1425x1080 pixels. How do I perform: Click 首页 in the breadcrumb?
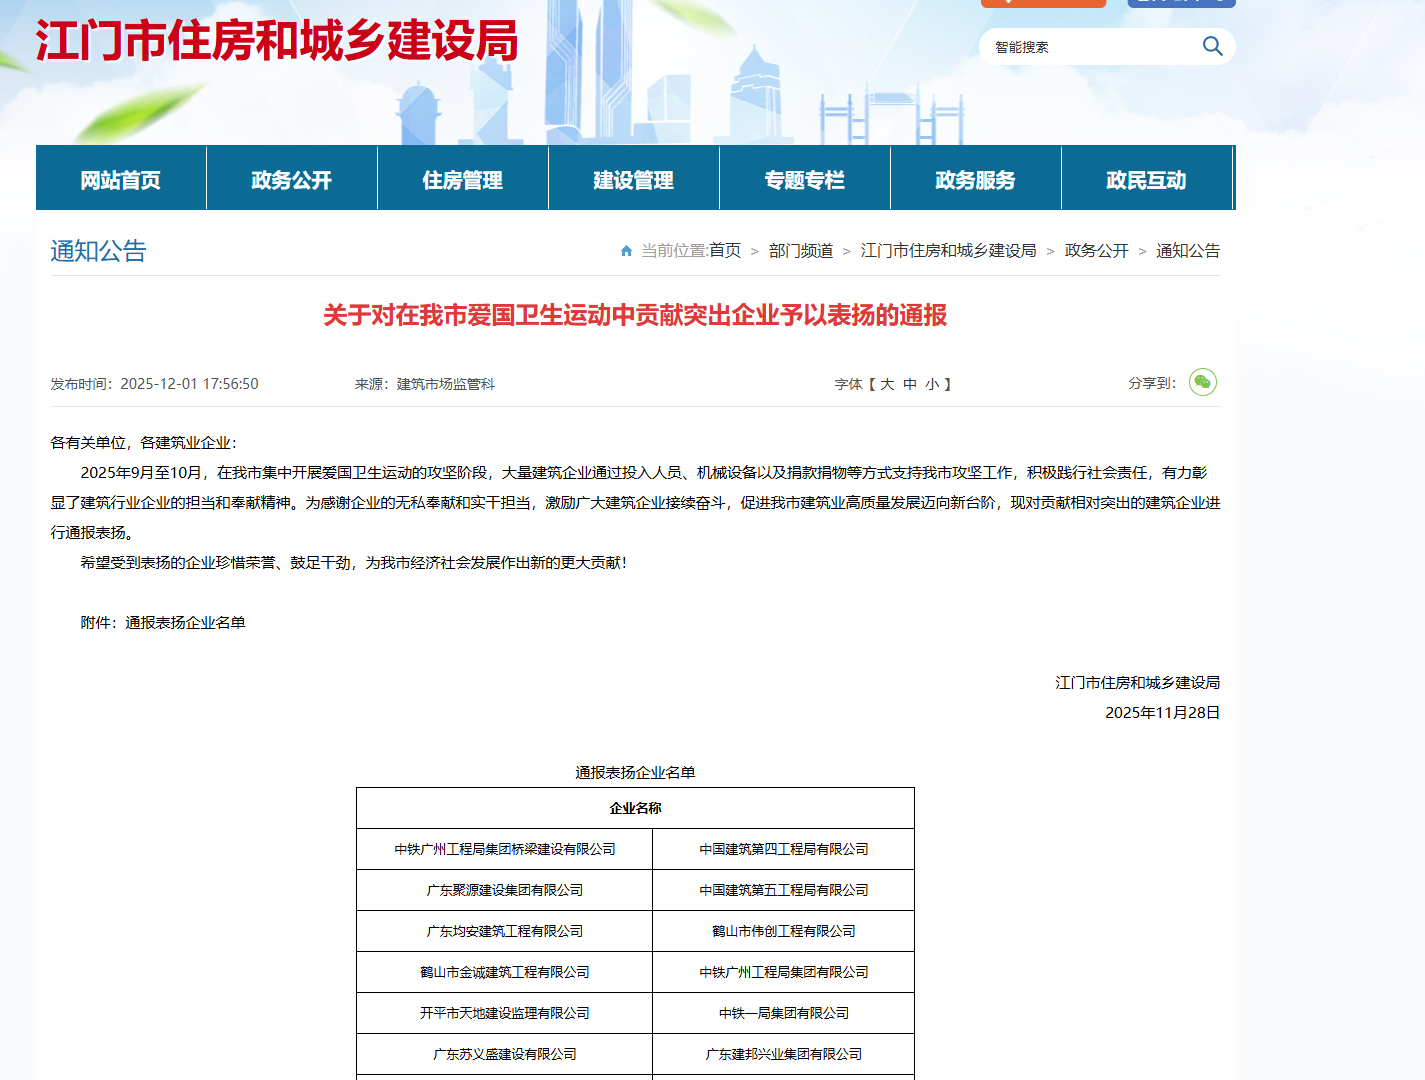click(x=725, y=251)
